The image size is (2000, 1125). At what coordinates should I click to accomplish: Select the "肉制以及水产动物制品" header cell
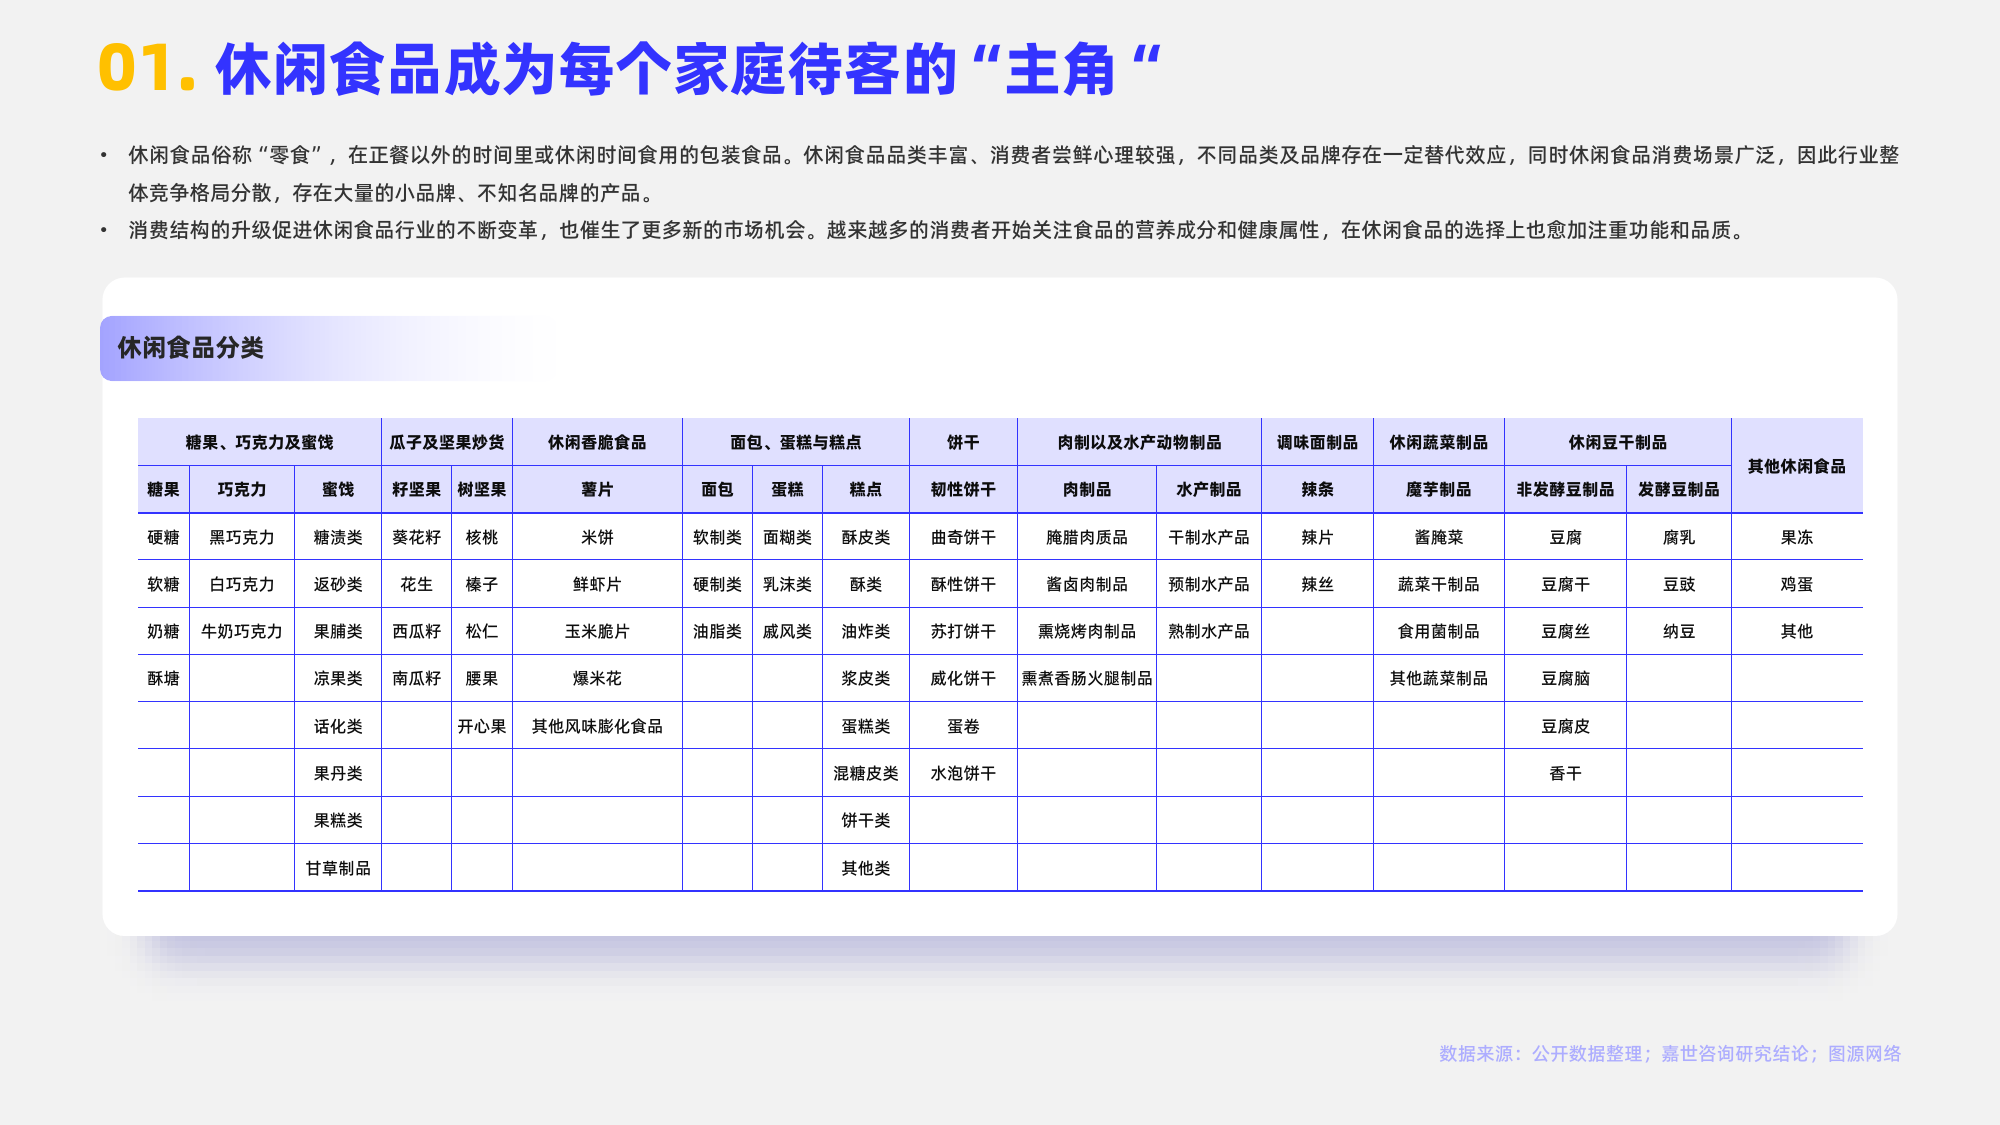(1139, 442)
